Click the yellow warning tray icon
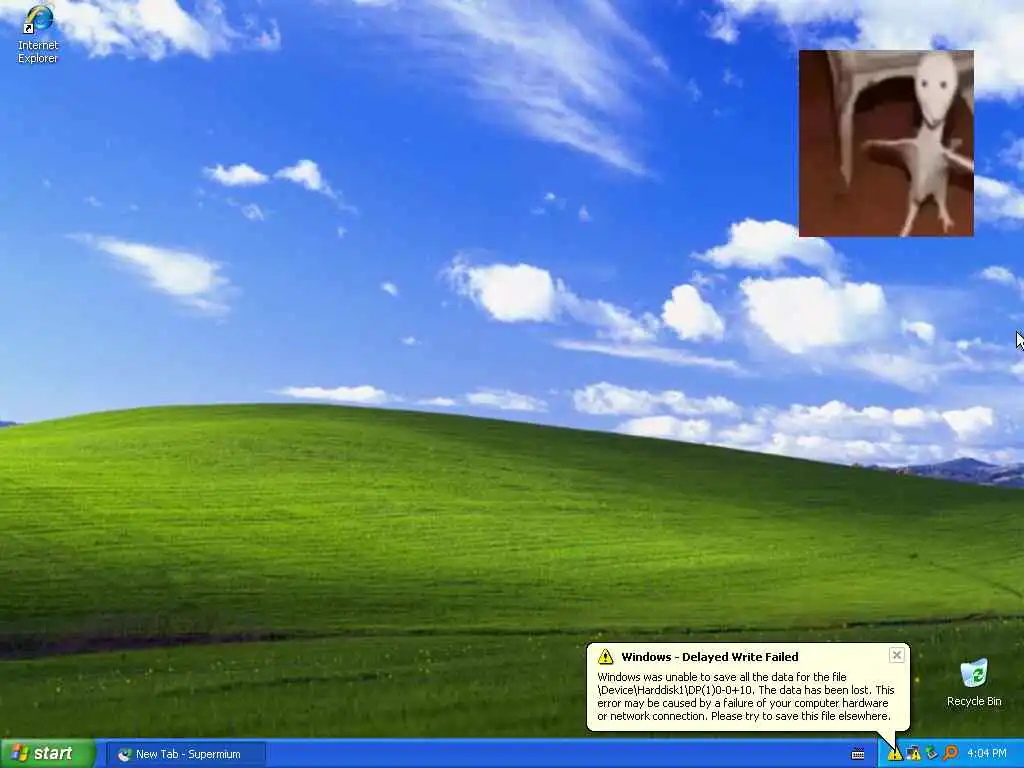This screenshot has height=768, width=1024. click(895, 754)
